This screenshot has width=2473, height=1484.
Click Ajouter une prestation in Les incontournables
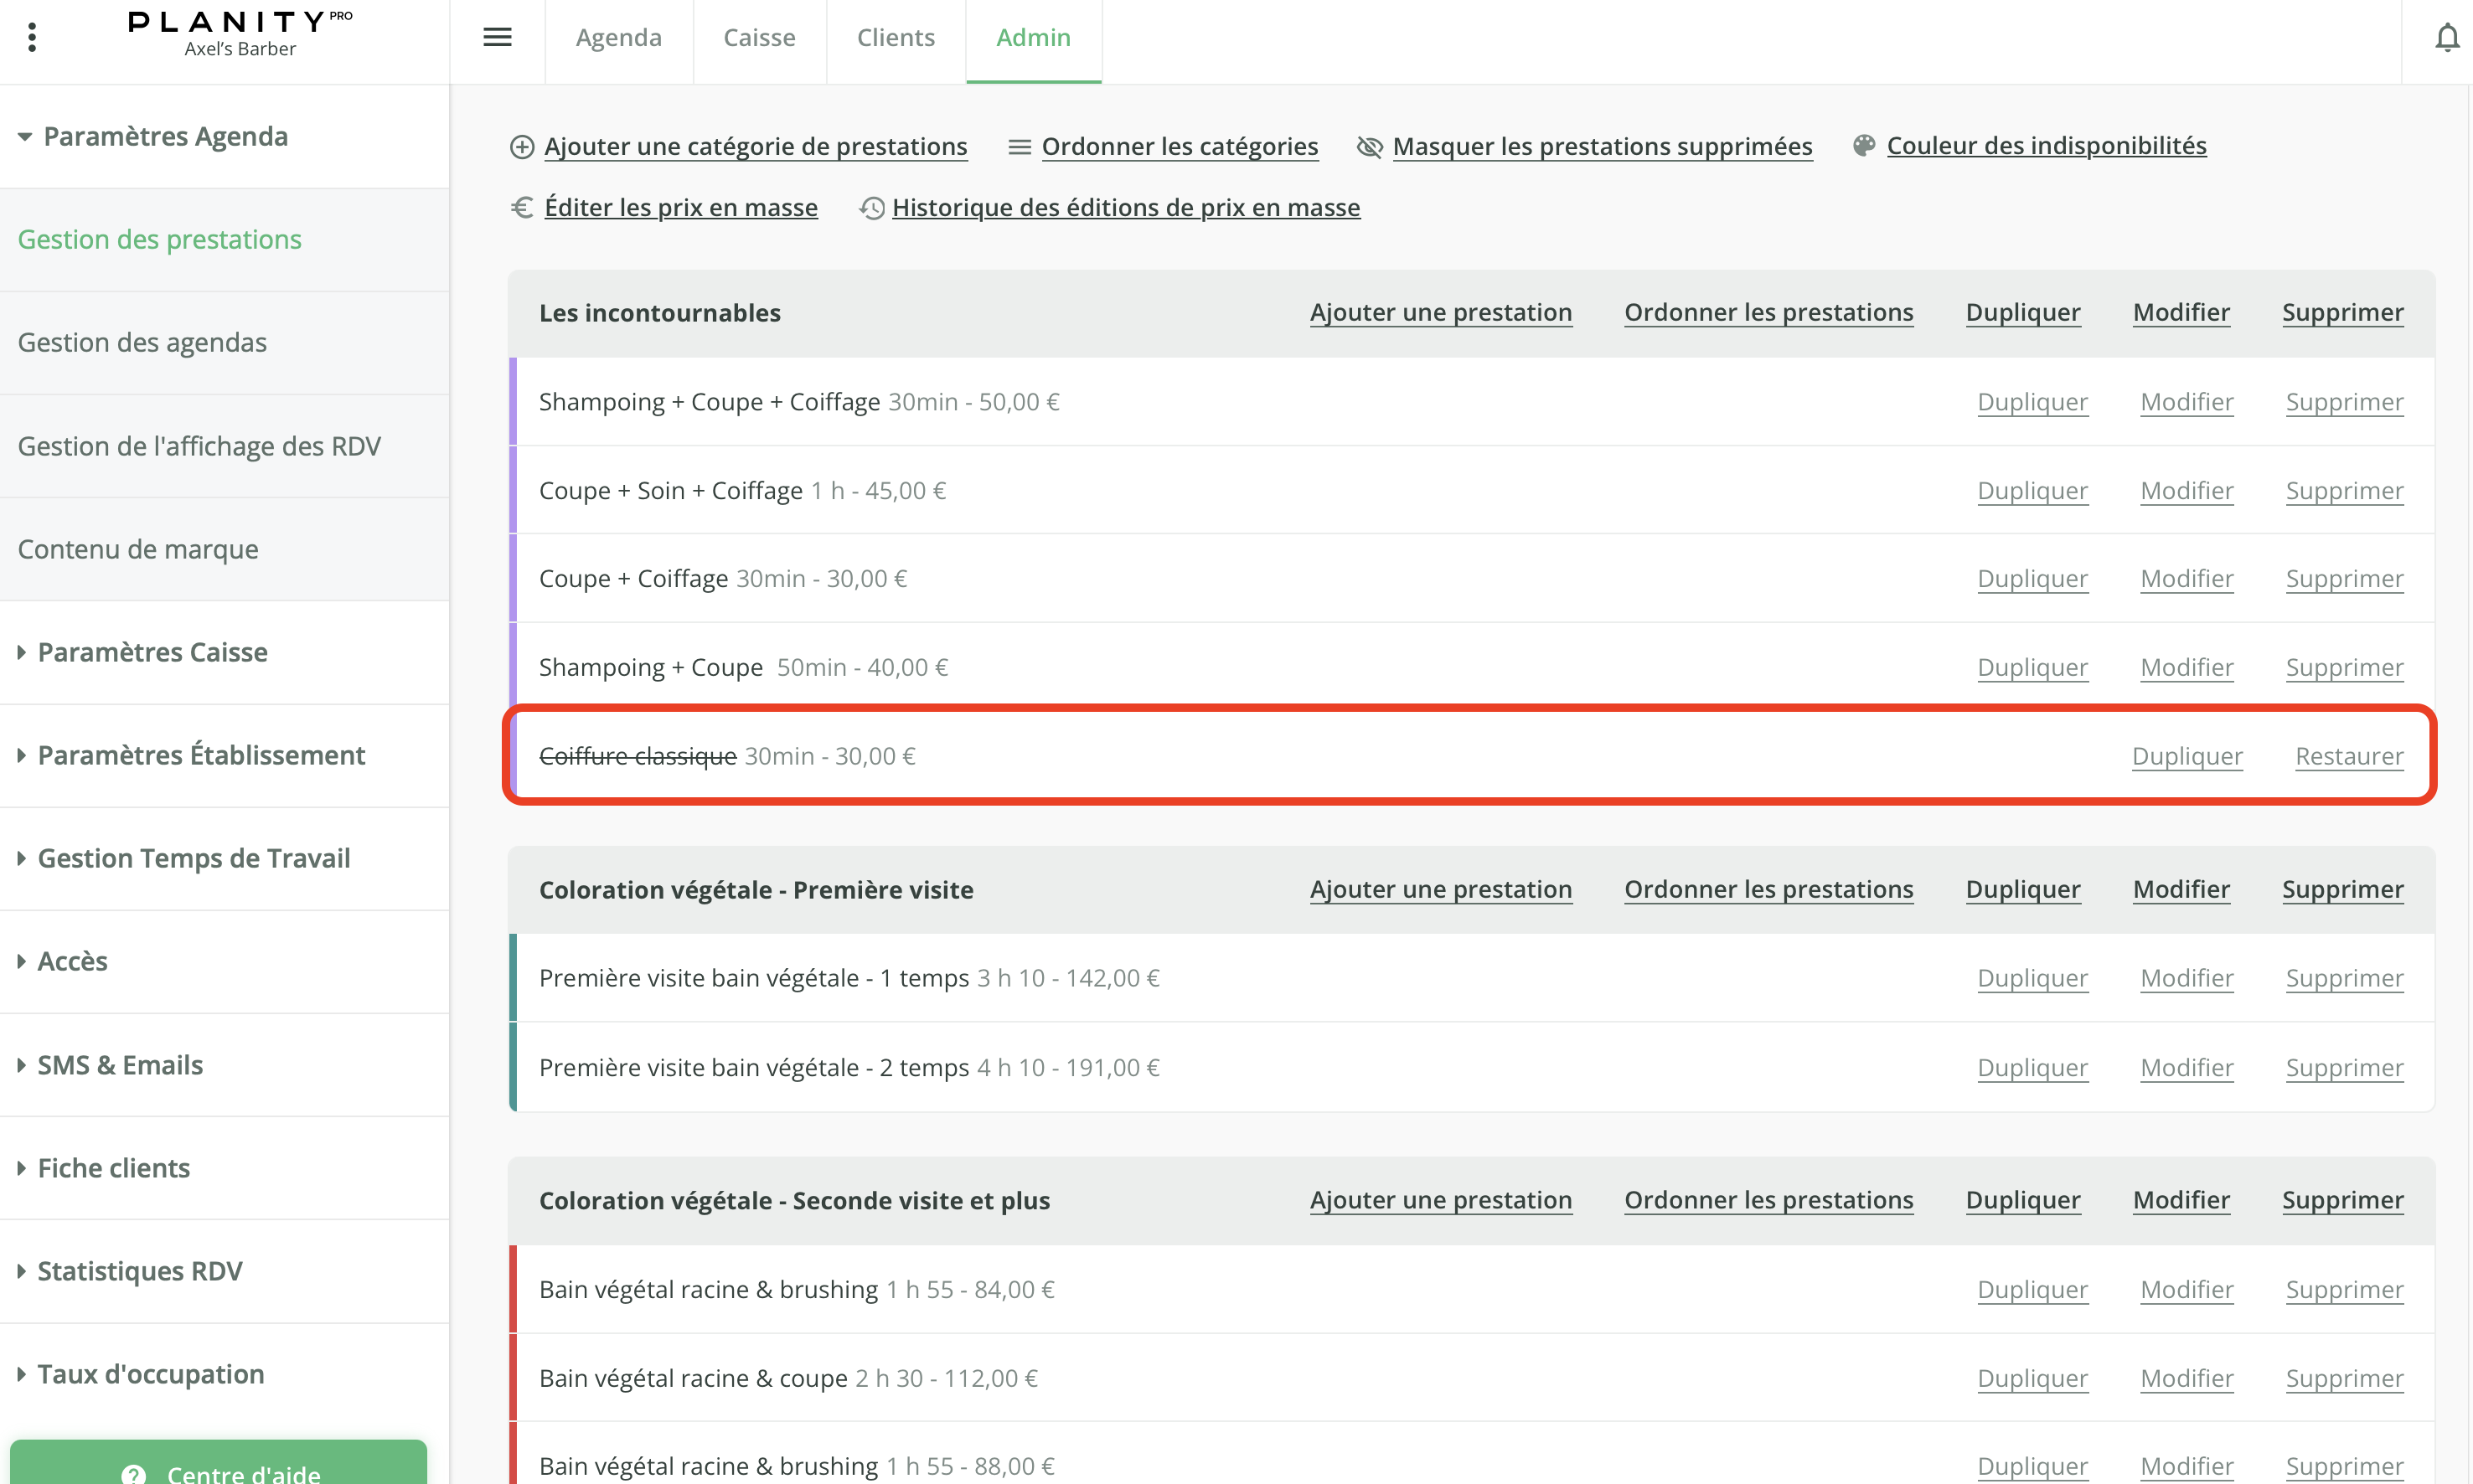[x=1440, y=313]
